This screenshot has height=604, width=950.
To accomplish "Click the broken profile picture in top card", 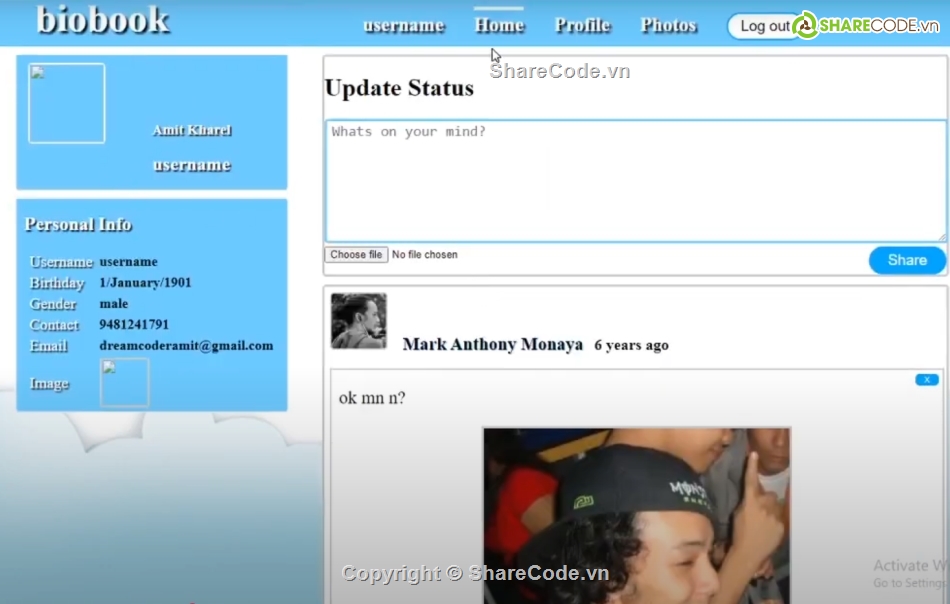I will [67, 103].
